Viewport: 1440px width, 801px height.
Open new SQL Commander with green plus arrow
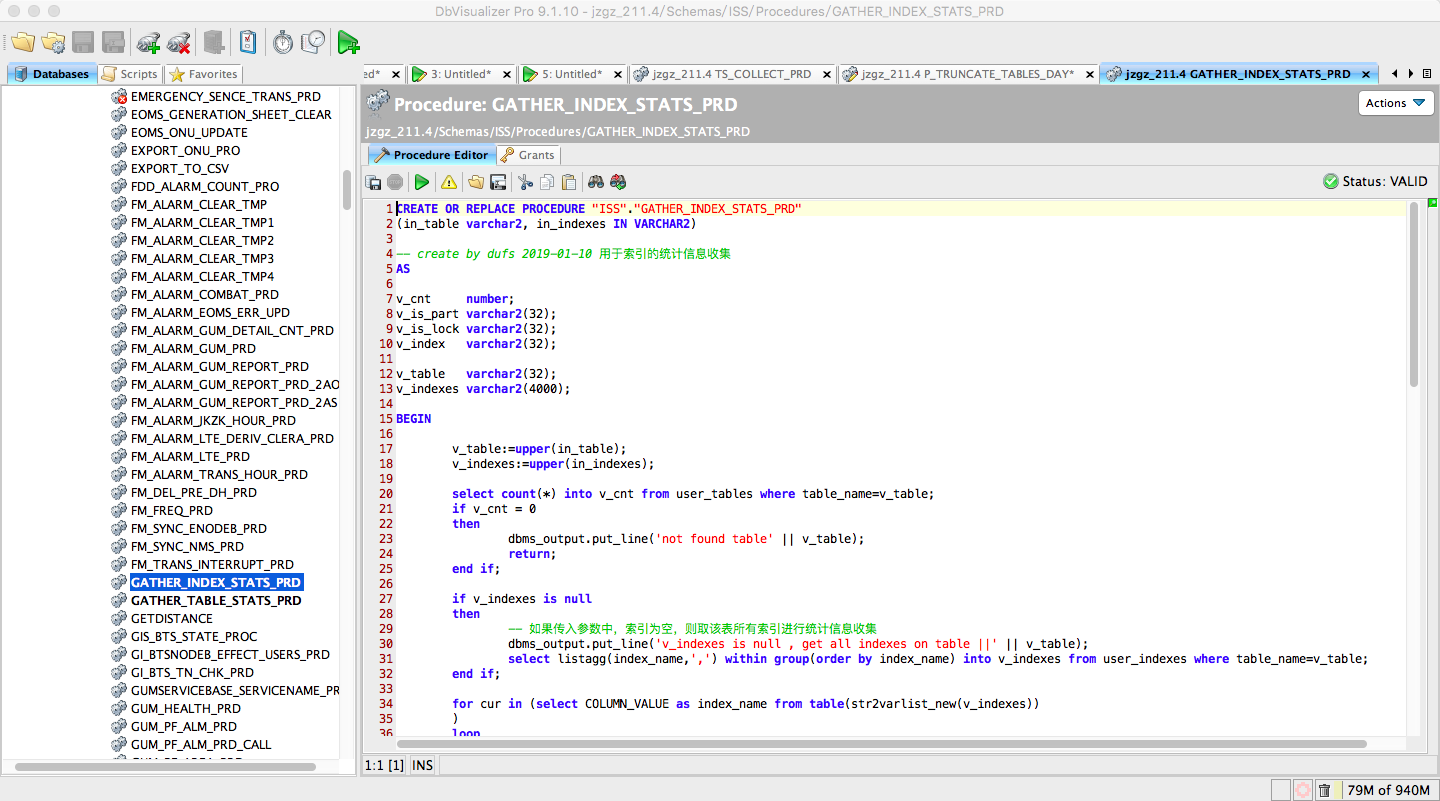point(348,42)
